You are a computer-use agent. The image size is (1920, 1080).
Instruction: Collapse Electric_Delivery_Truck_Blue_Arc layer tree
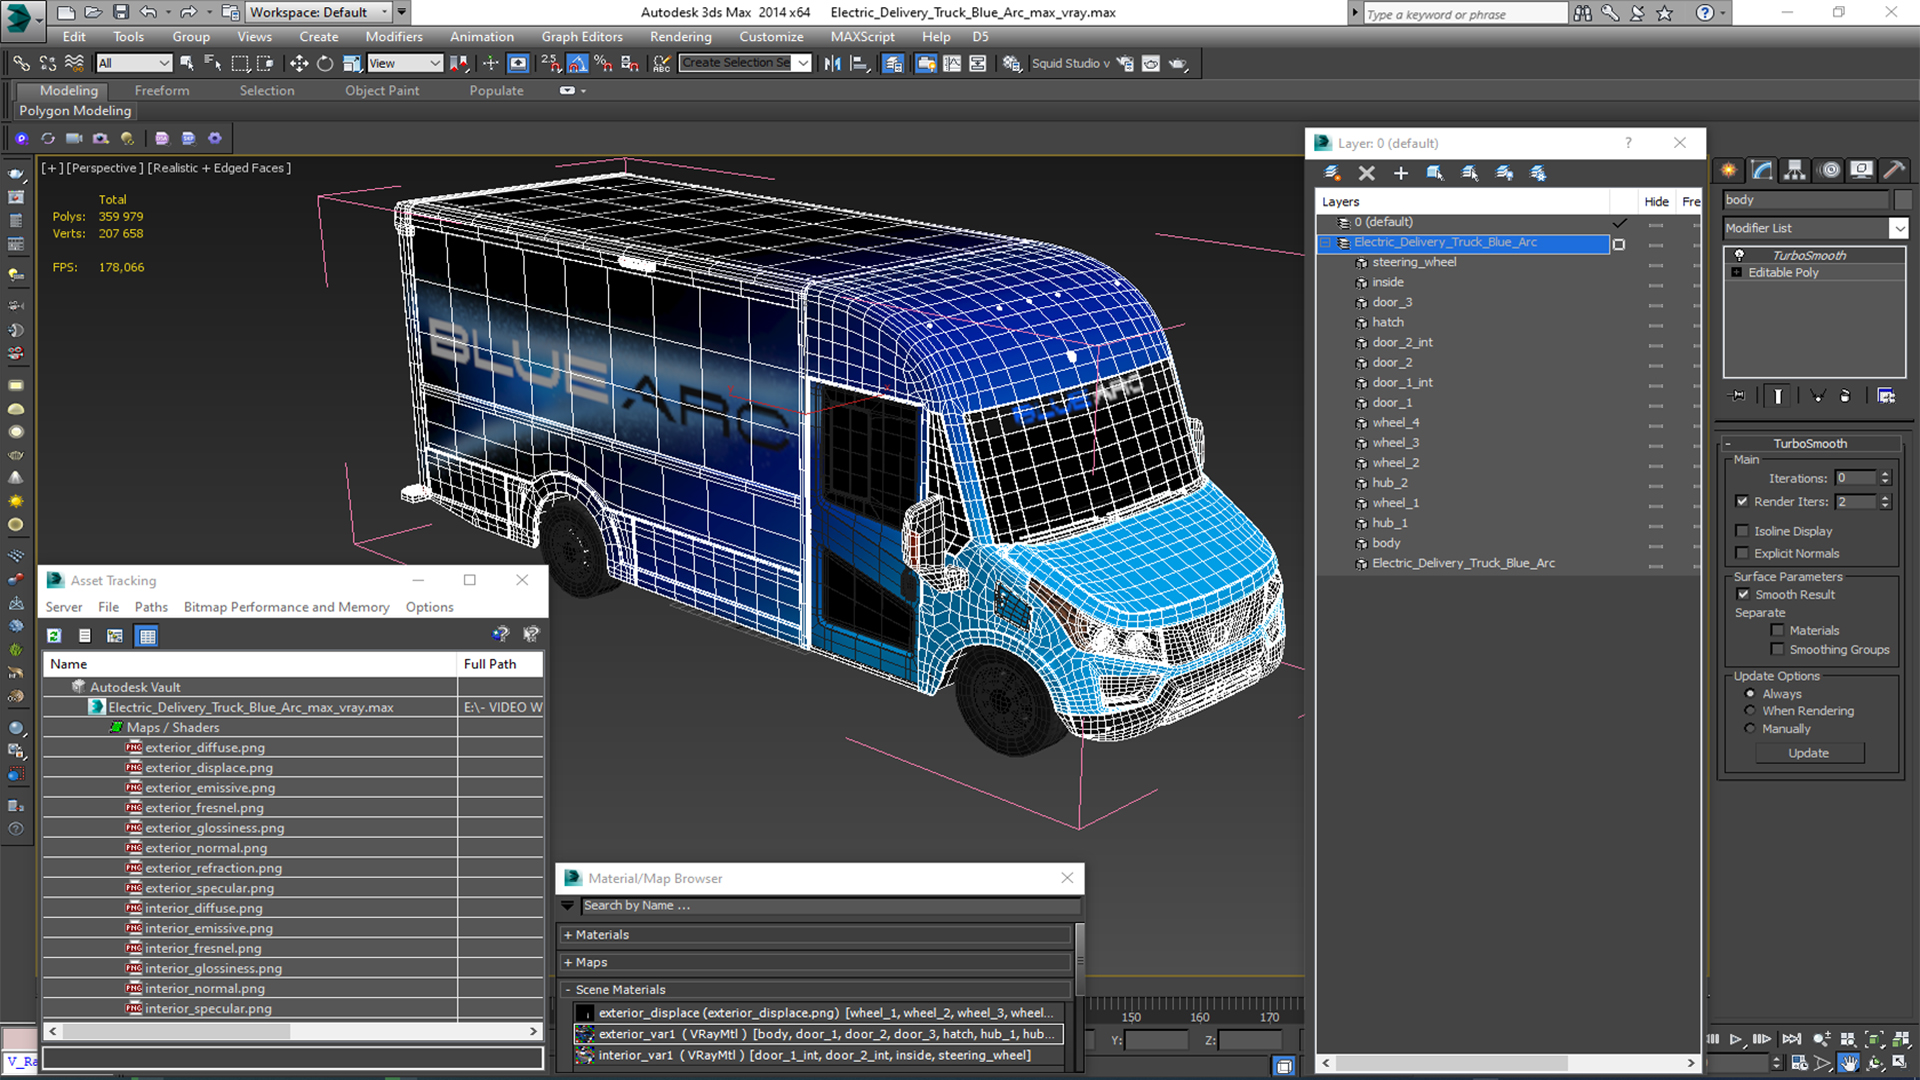click(x=1326, y=243)
